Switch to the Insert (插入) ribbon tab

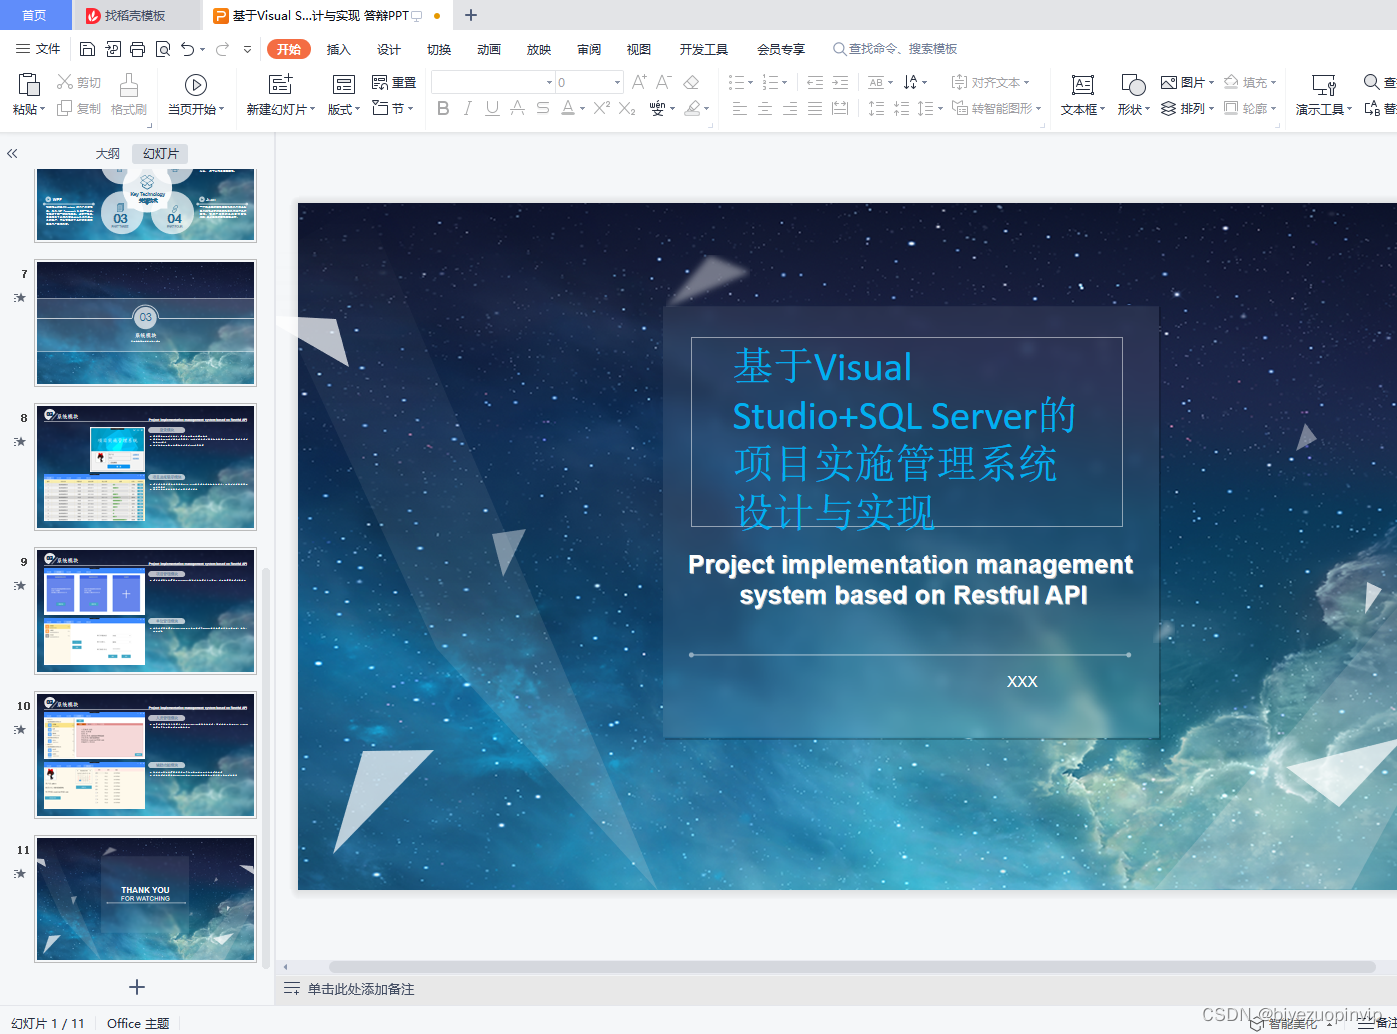(339, 49)
